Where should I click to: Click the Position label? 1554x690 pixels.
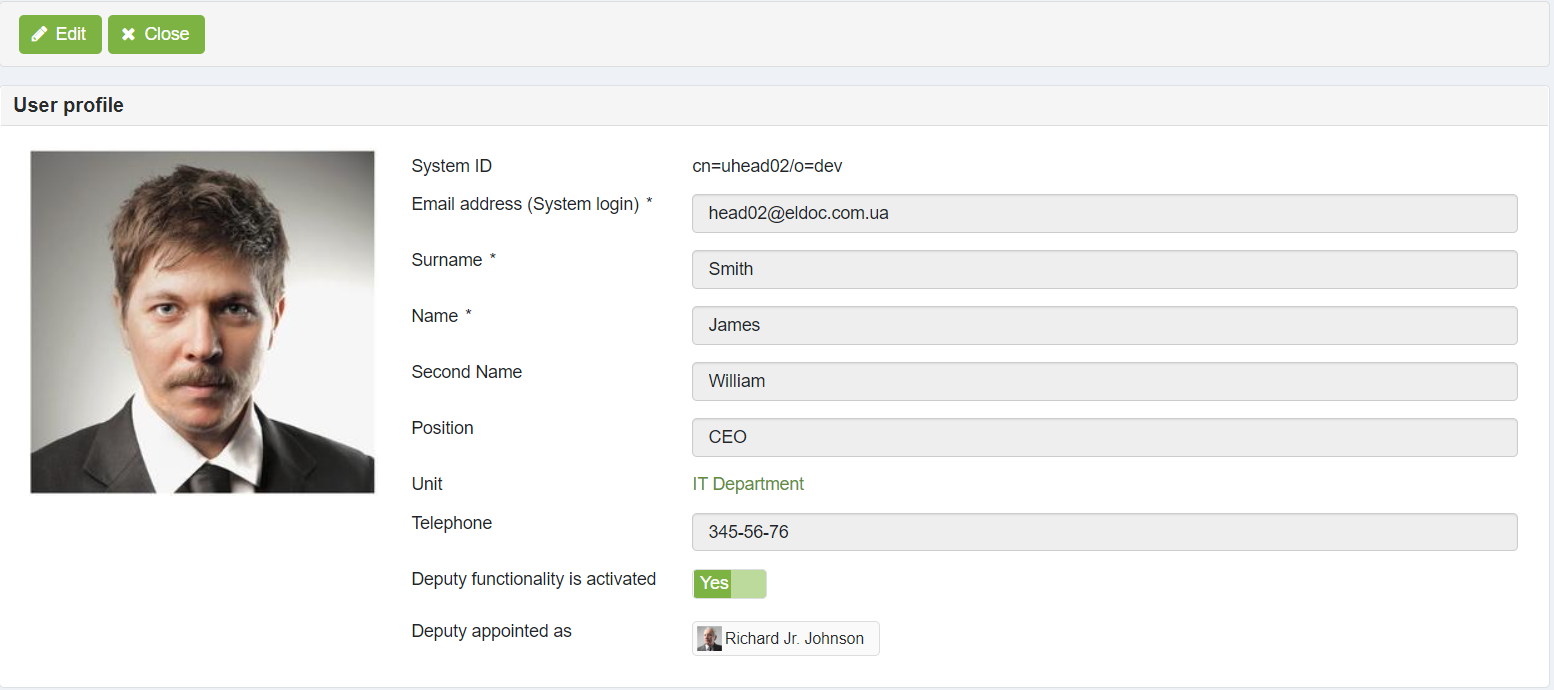coord(442,428)
